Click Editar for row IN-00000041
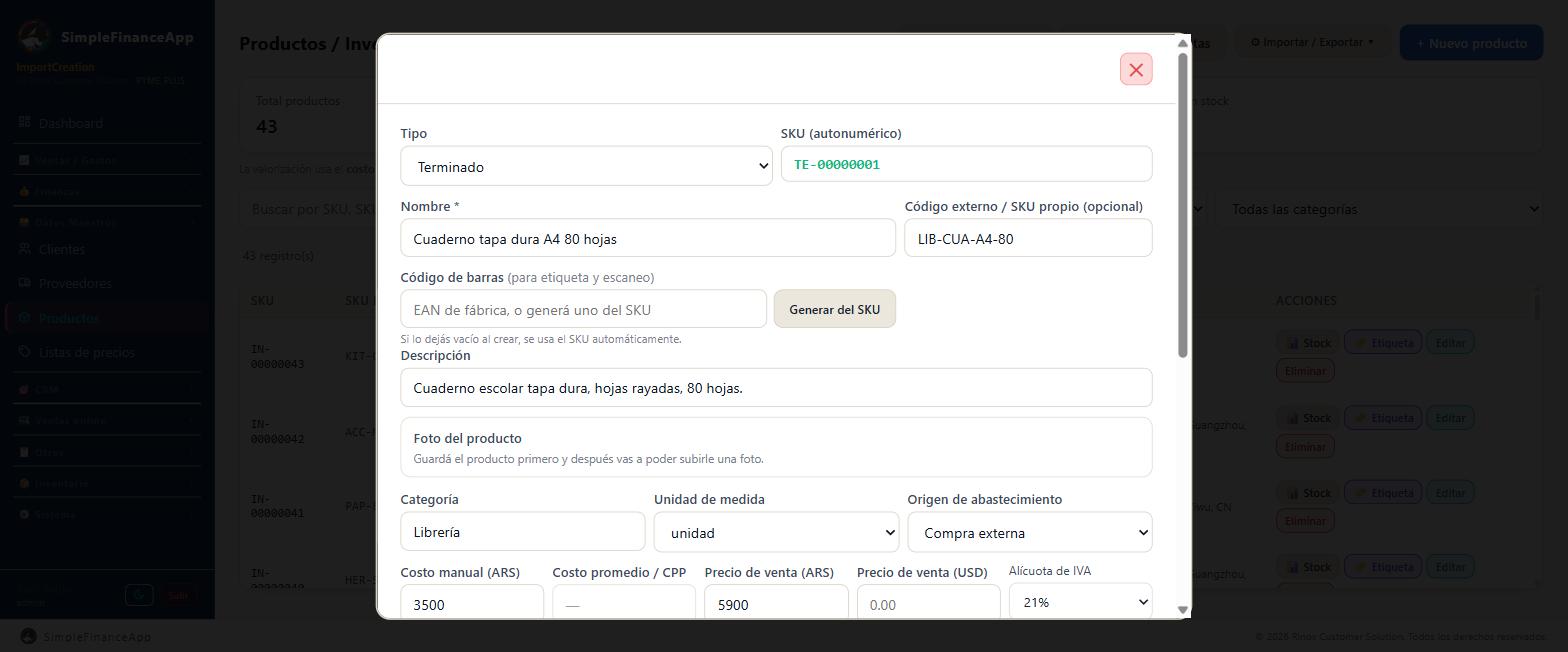This screenshot has height=652, width=1568. pos(1450,493)
